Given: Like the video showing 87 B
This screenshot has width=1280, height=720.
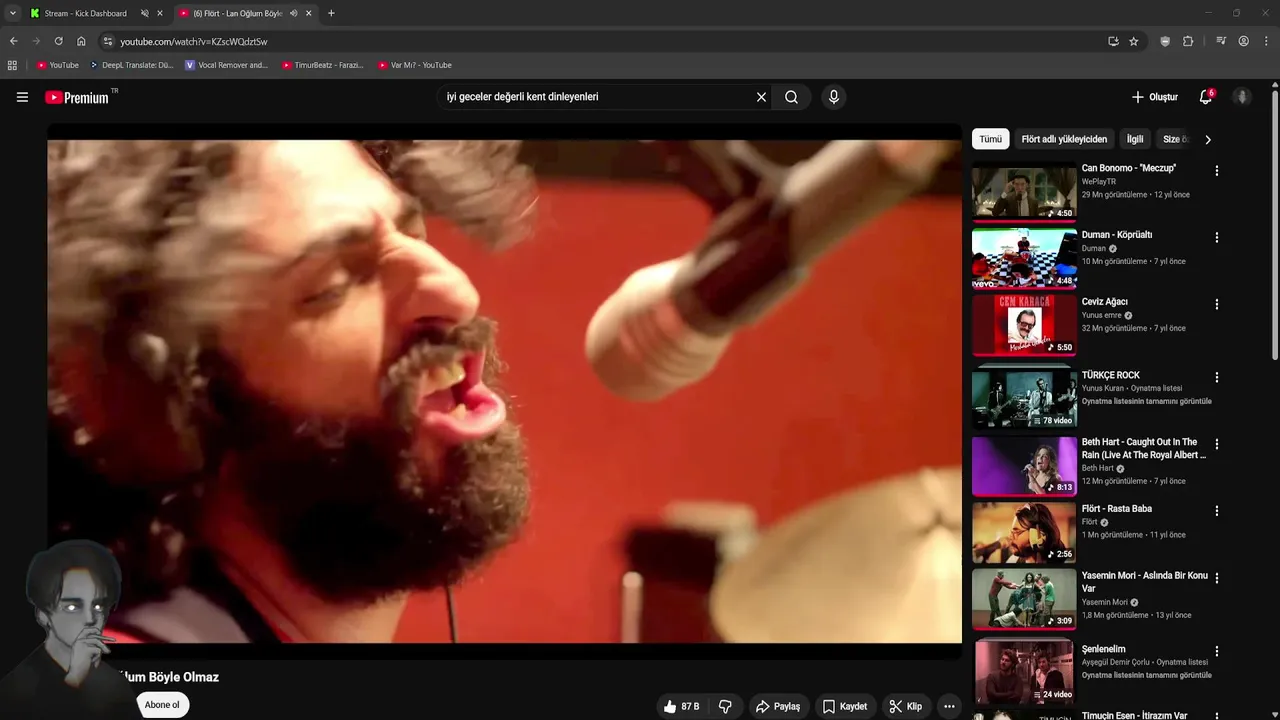Looking at the screenshot, I should pos(681,706).
